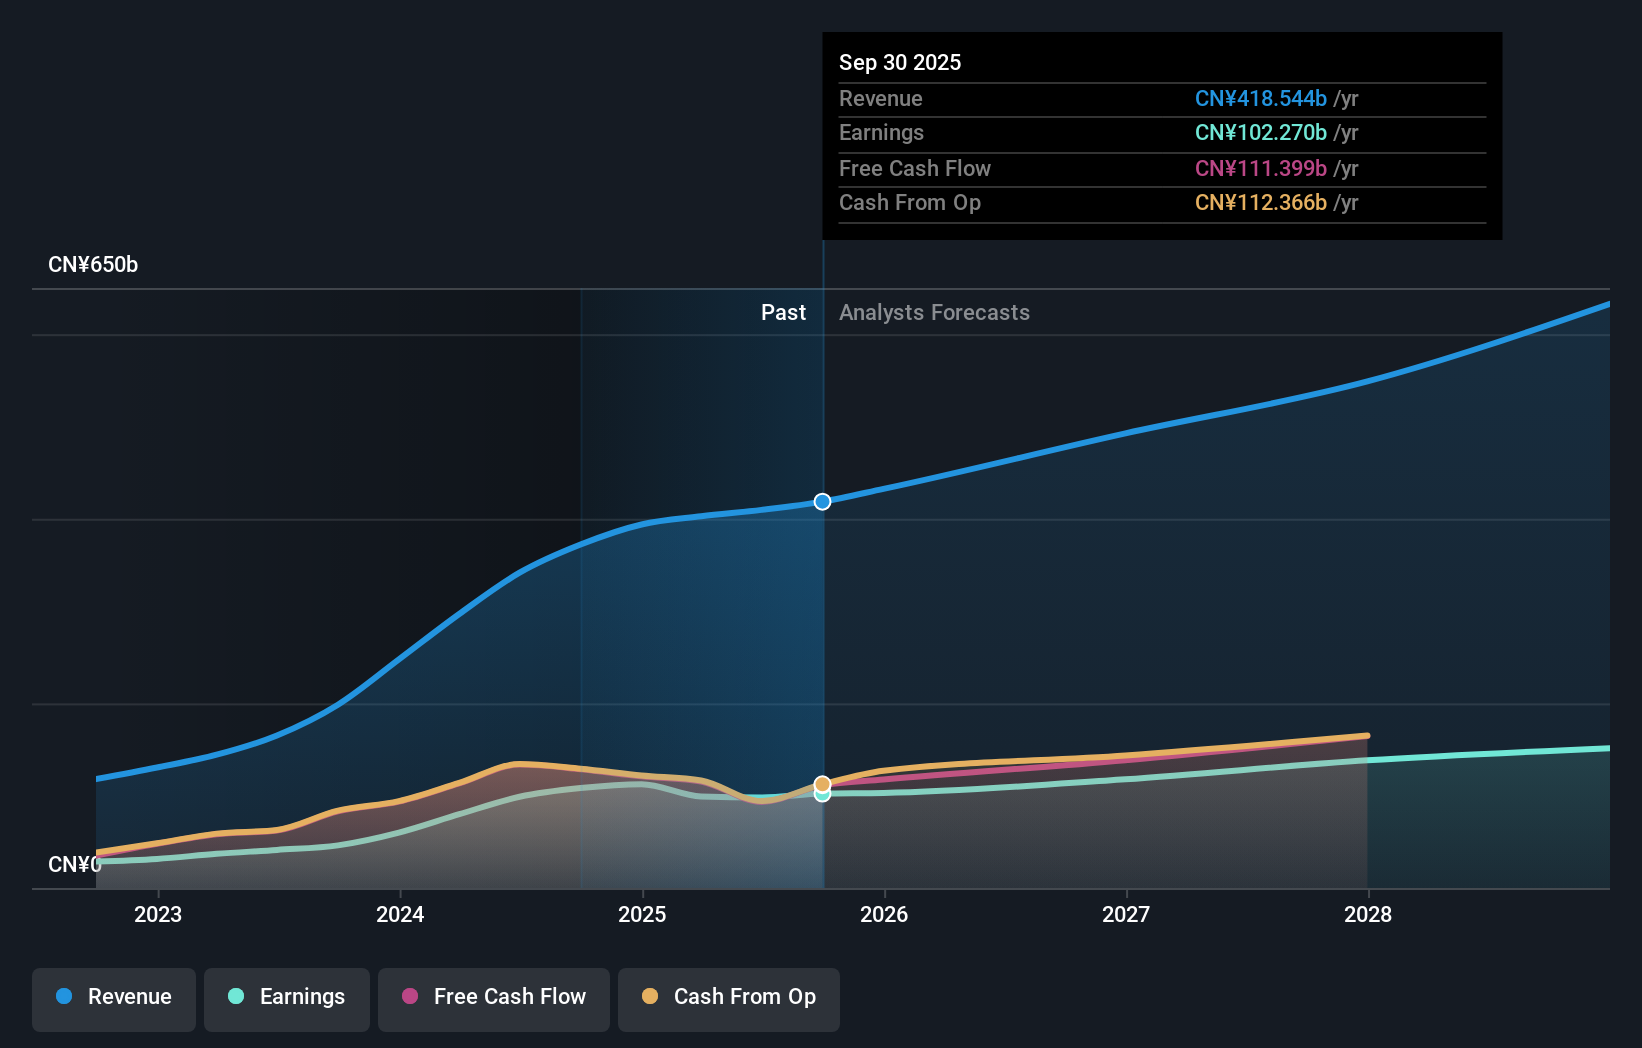This screenshot has width=1642, height=1048.
Task: Click the 2026 tick on time axis
Action: tap(884, 914)
